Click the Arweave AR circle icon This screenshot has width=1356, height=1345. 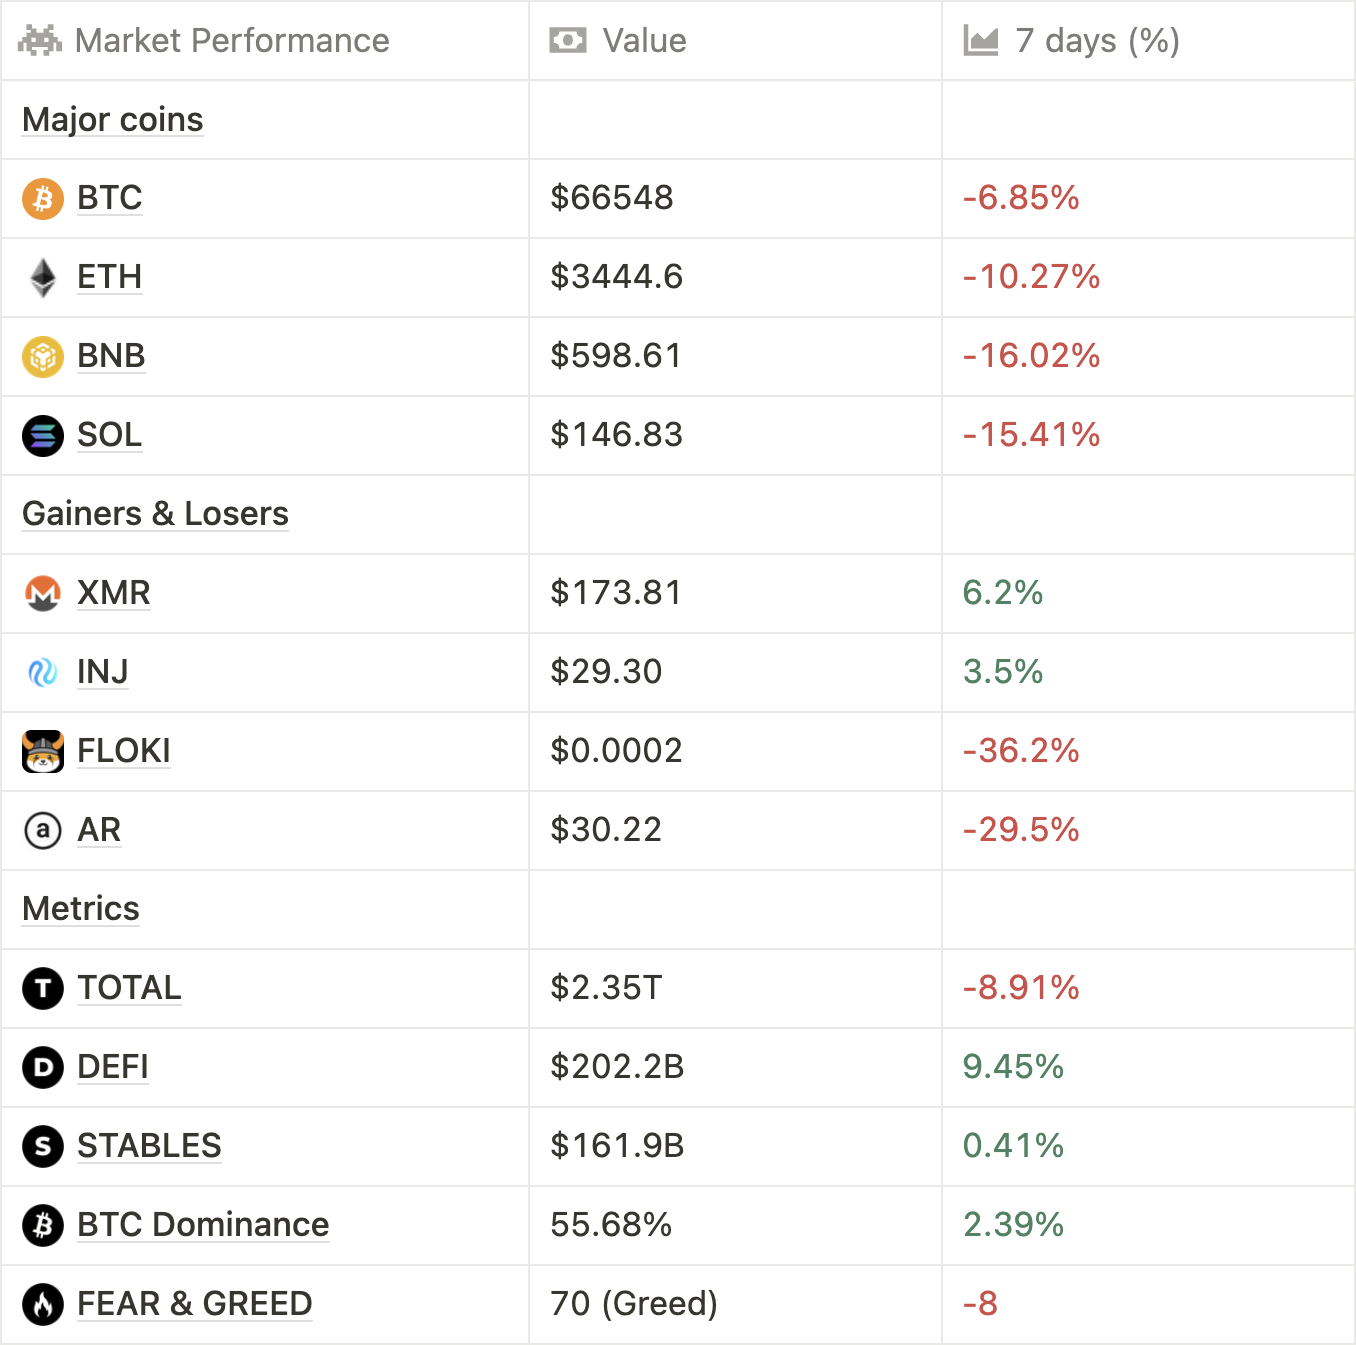tap(43, 830)
